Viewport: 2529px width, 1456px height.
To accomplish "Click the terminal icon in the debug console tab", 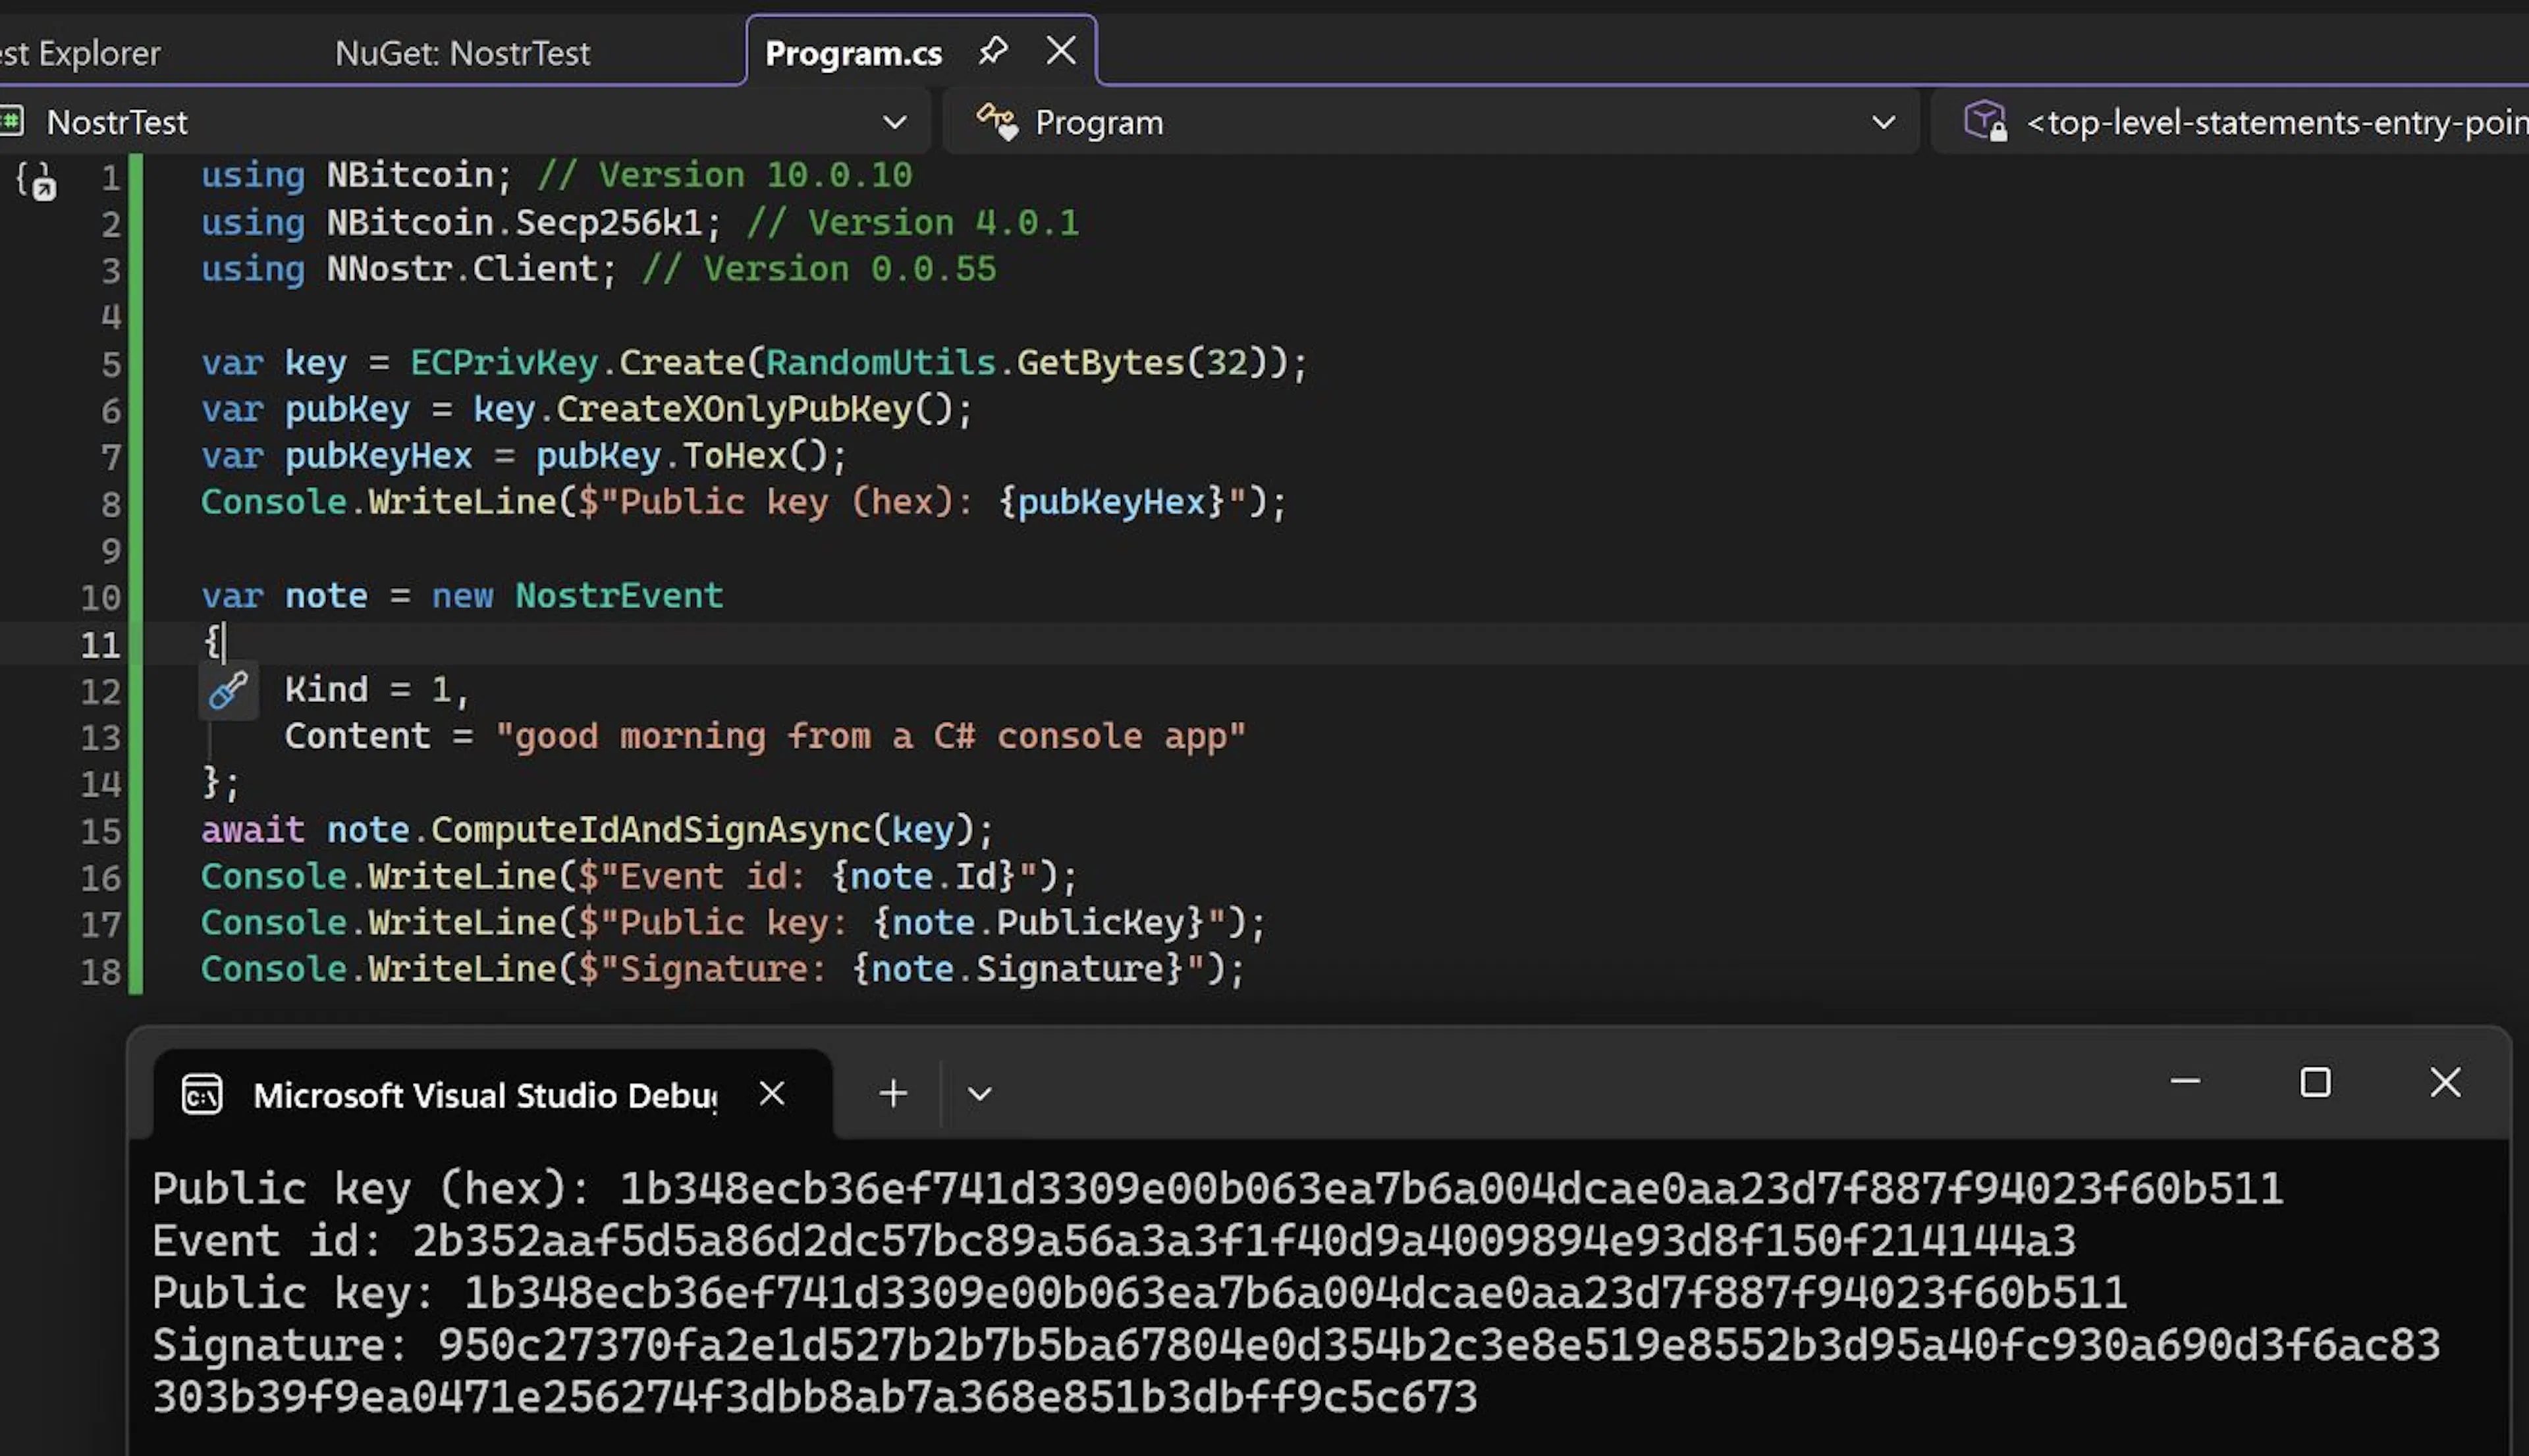I will click(202, 1094).
